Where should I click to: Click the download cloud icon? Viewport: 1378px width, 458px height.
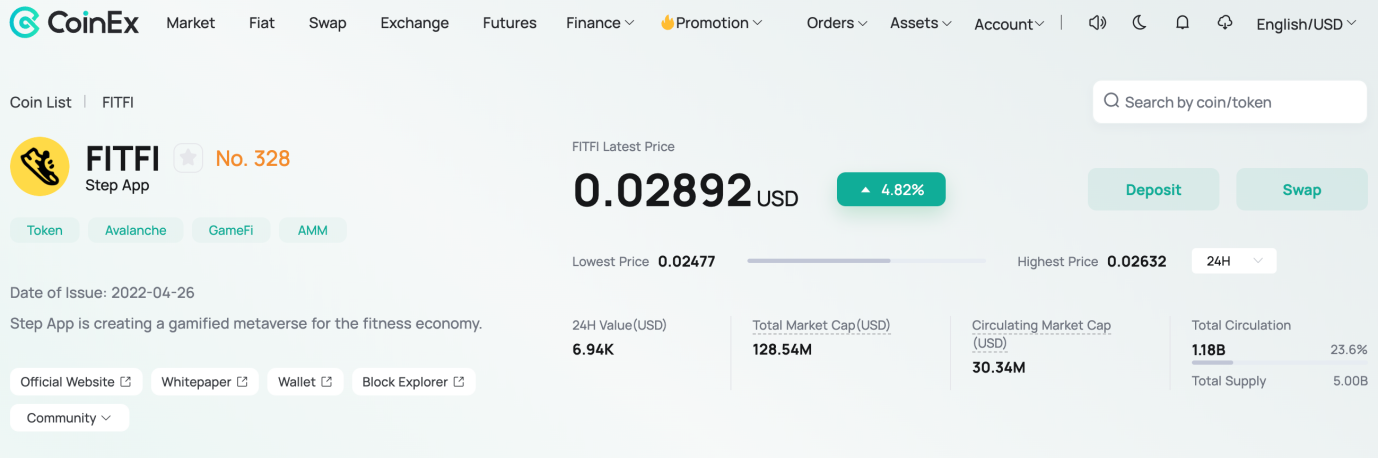[1225, 22]
